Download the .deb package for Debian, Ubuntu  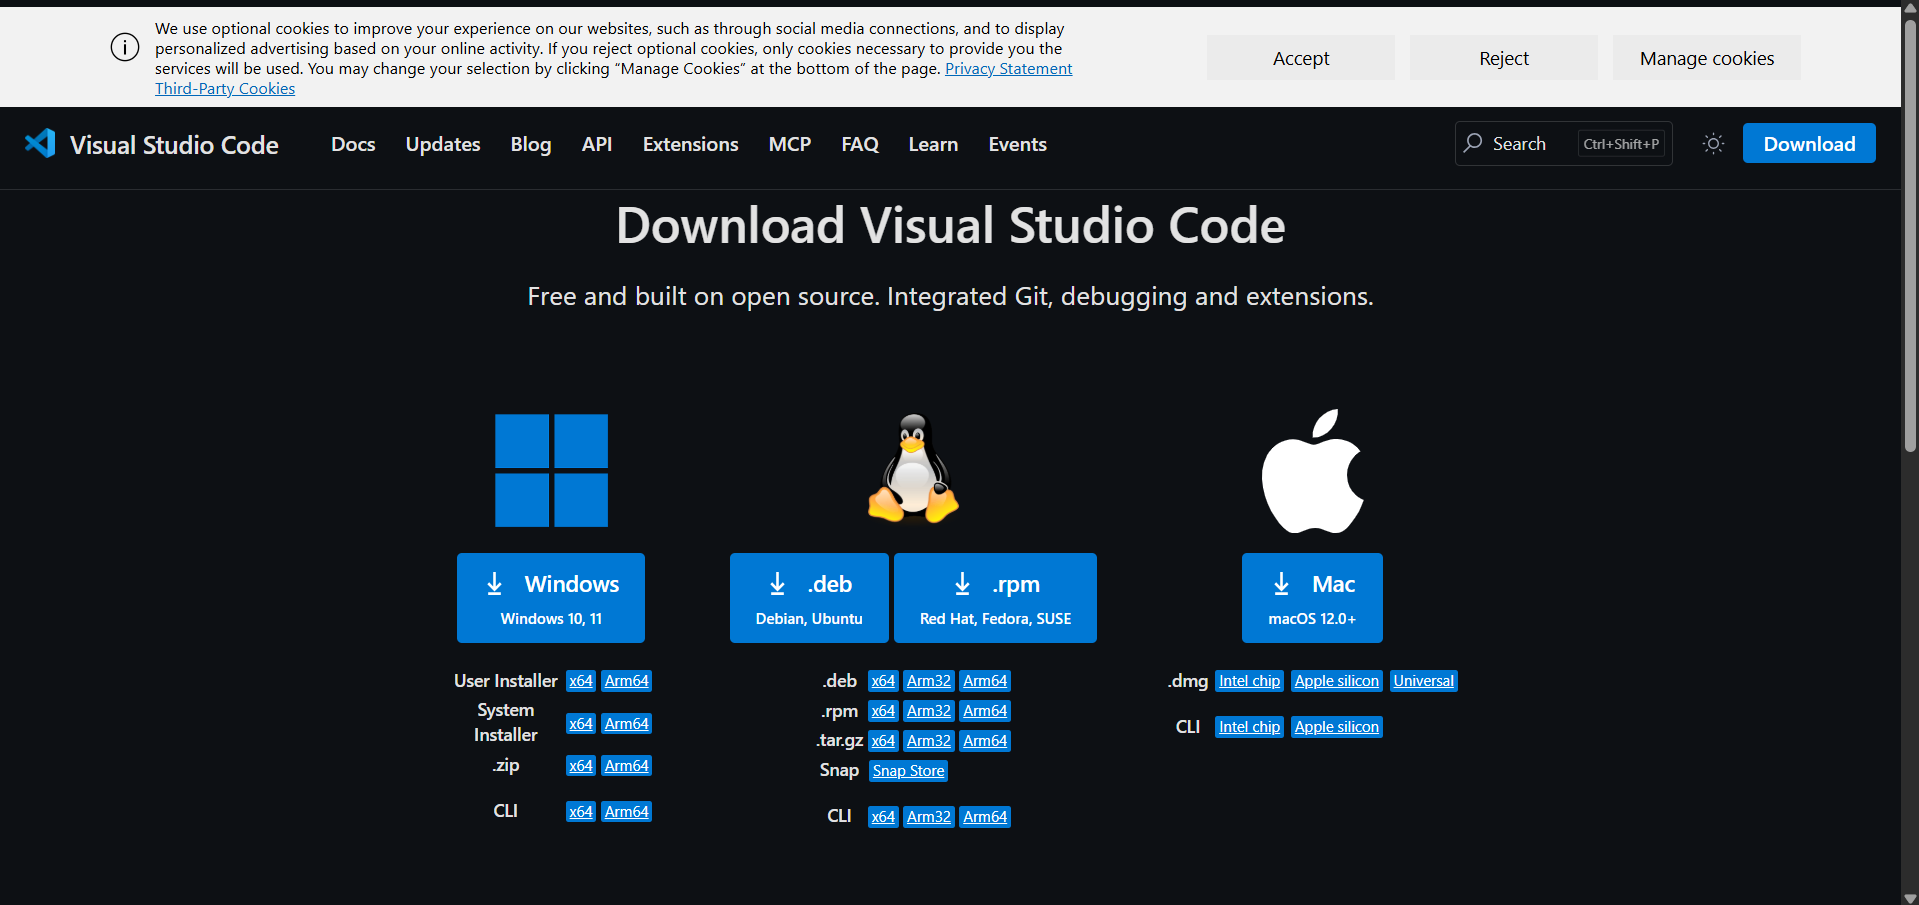pyautogui.click(x=809, y=598)
